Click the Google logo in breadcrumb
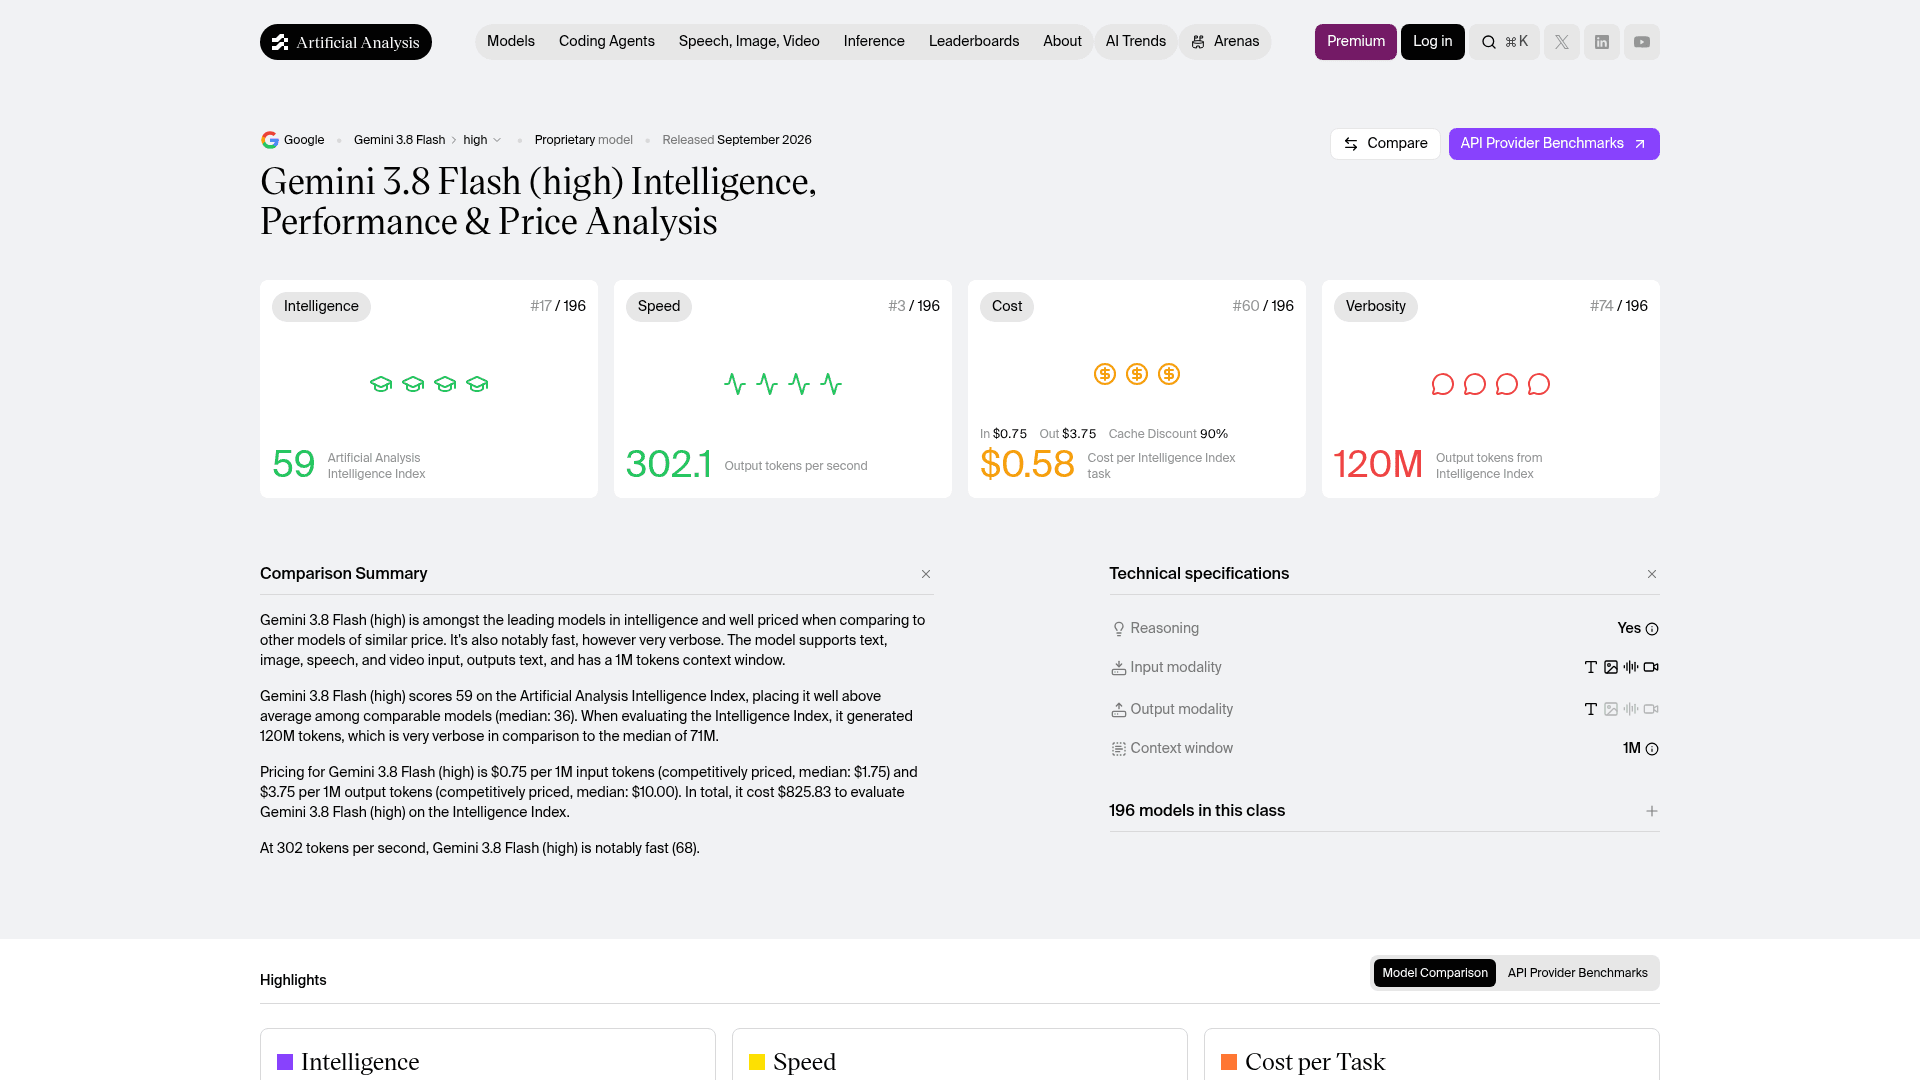 [x=269, y=140]
